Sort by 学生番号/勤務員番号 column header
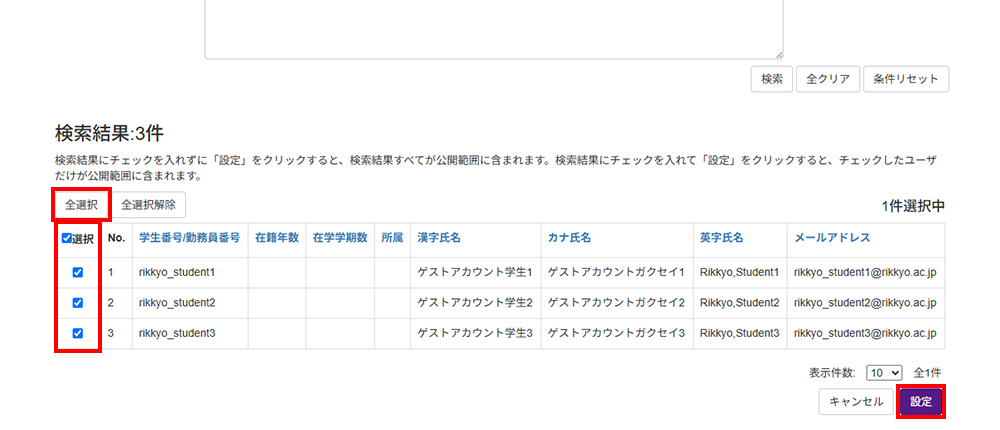 (x=189, y=238)
